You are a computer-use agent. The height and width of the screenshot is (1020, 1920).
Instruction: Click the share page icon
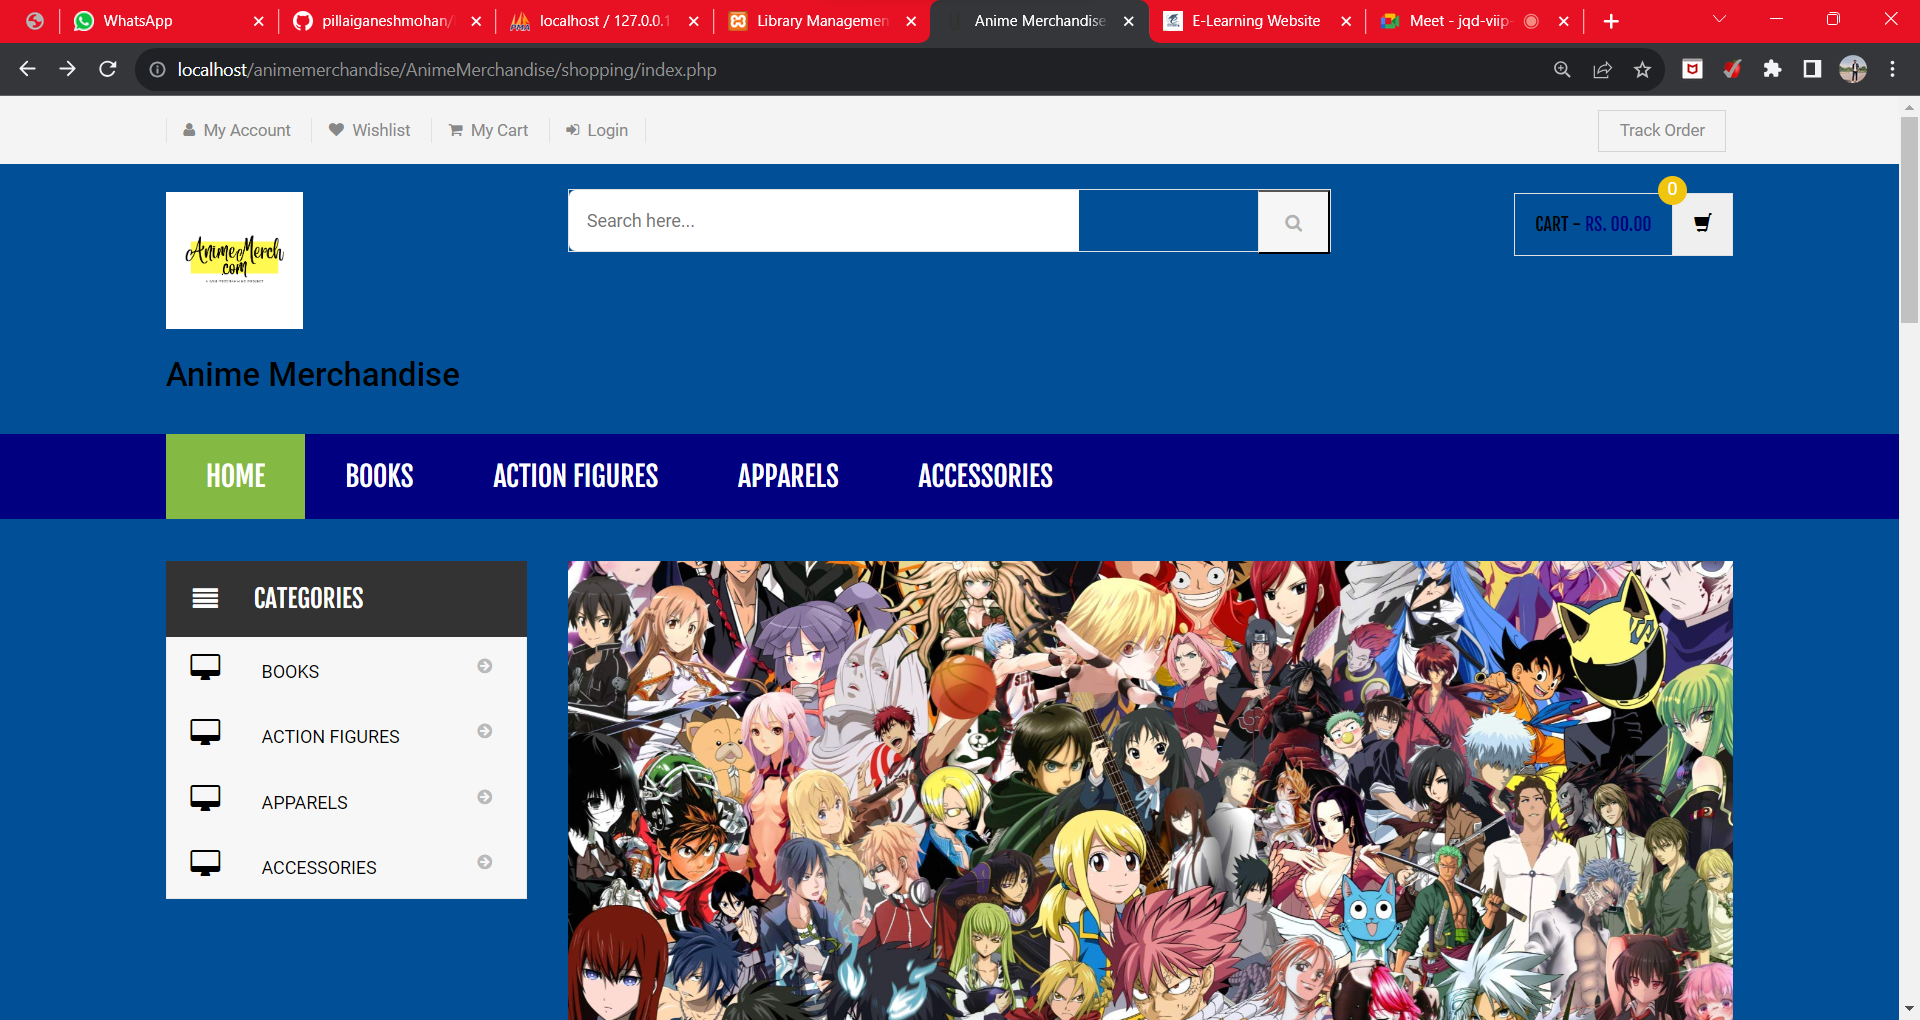point(1602,69)
